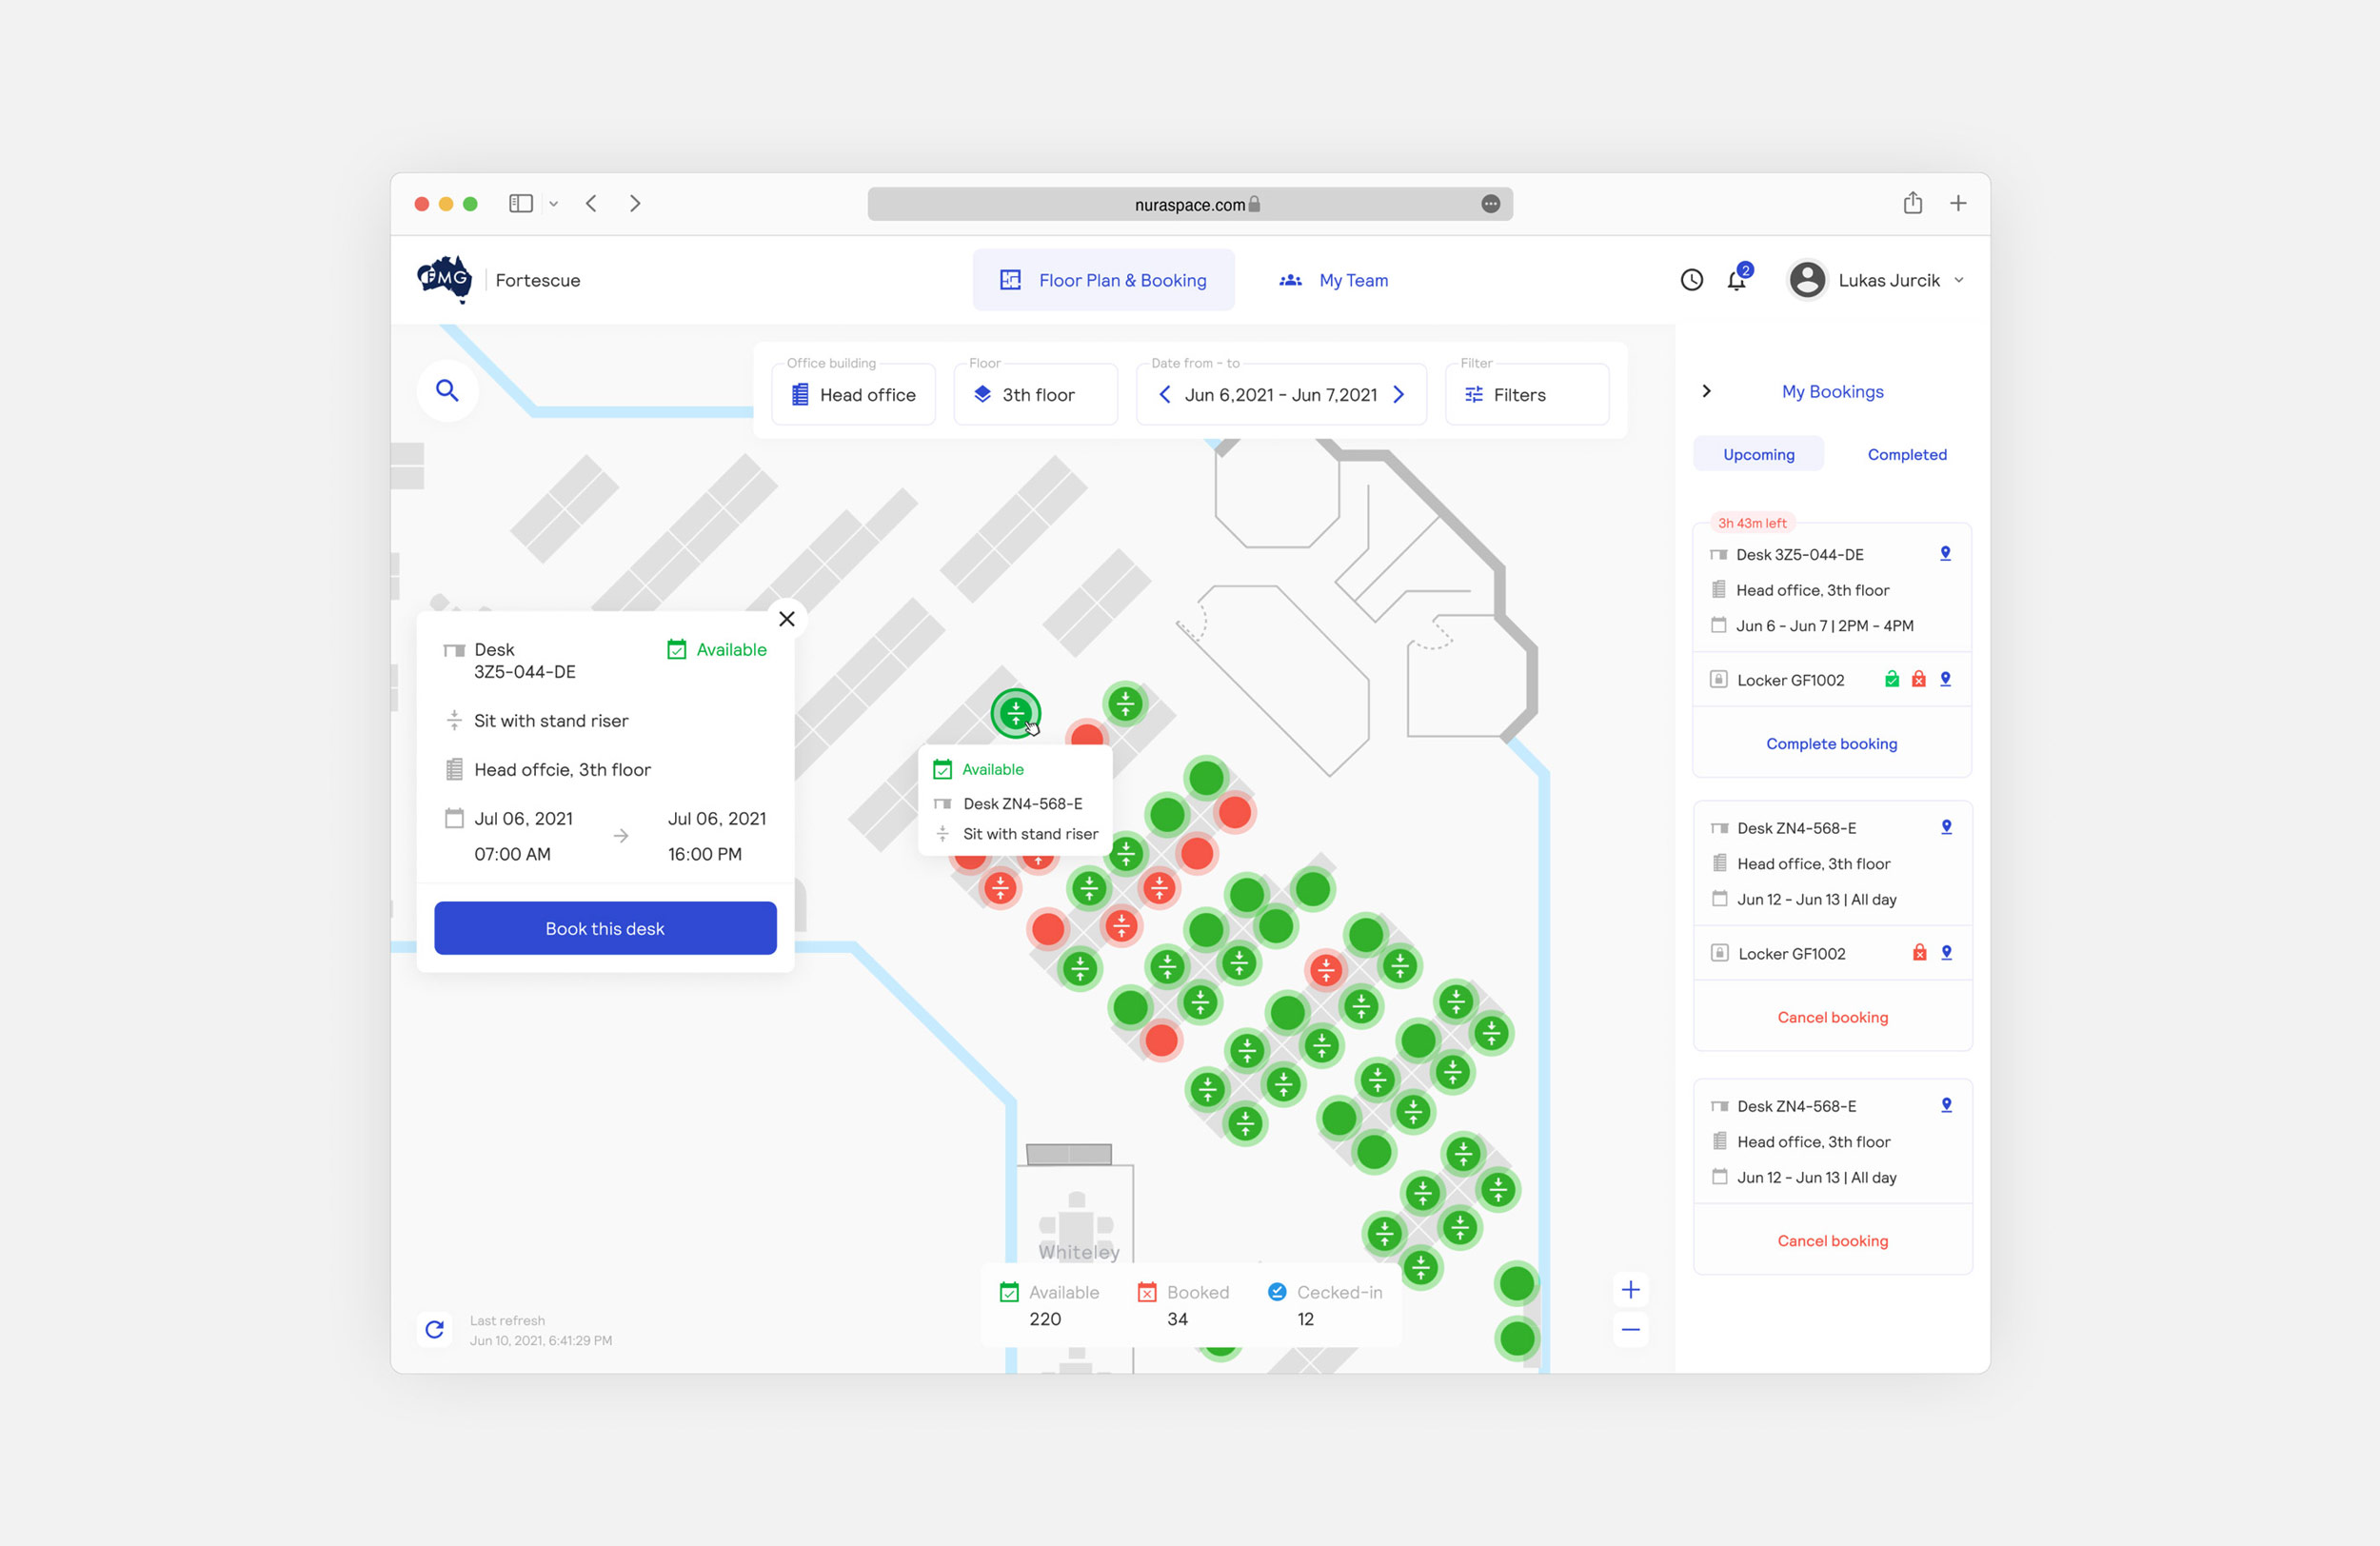Click red lock icon in first booking
Viewport: 2380px width, 1546px height.
pyautogui.click(x=1918, y=680)
